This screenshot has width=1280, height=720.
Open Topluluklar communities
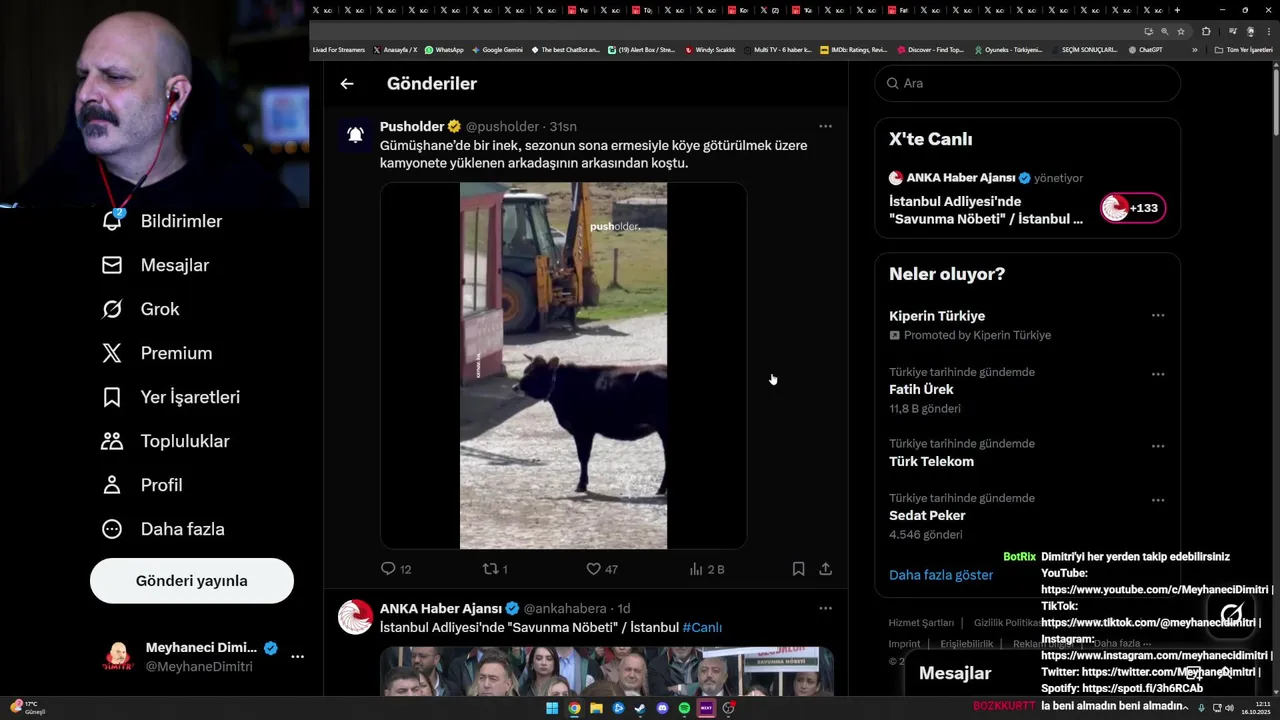[165, 441]
